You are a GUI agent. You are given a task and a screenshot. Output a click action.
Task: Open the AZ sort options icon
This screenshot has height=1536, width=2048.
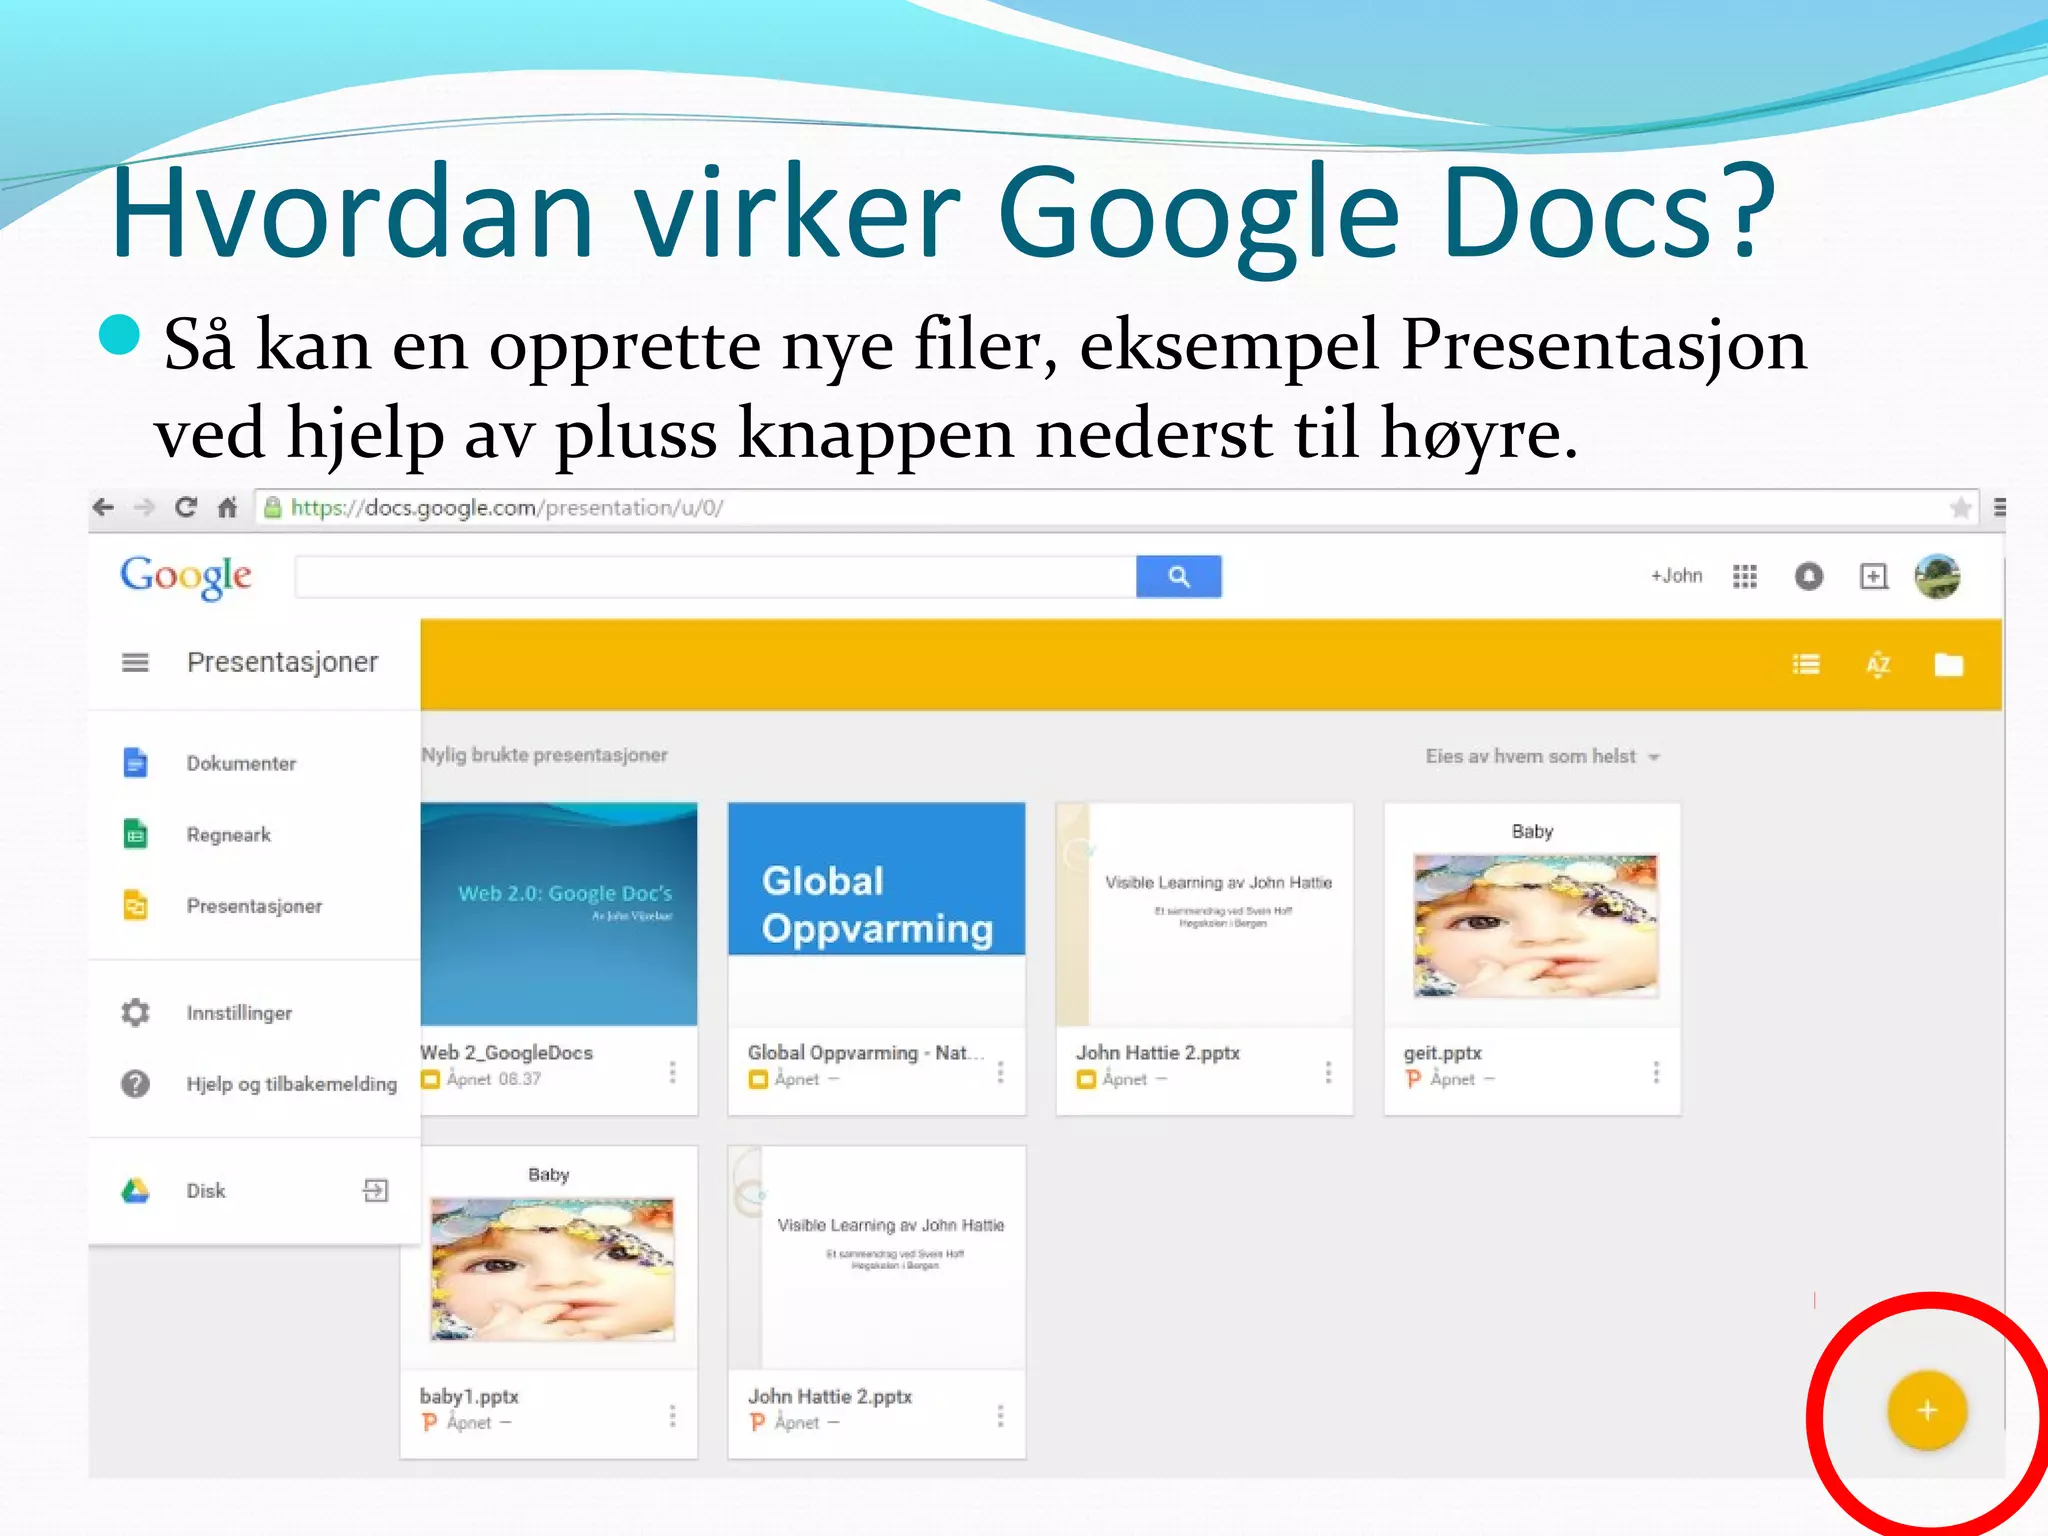[x=1878, y=665]
